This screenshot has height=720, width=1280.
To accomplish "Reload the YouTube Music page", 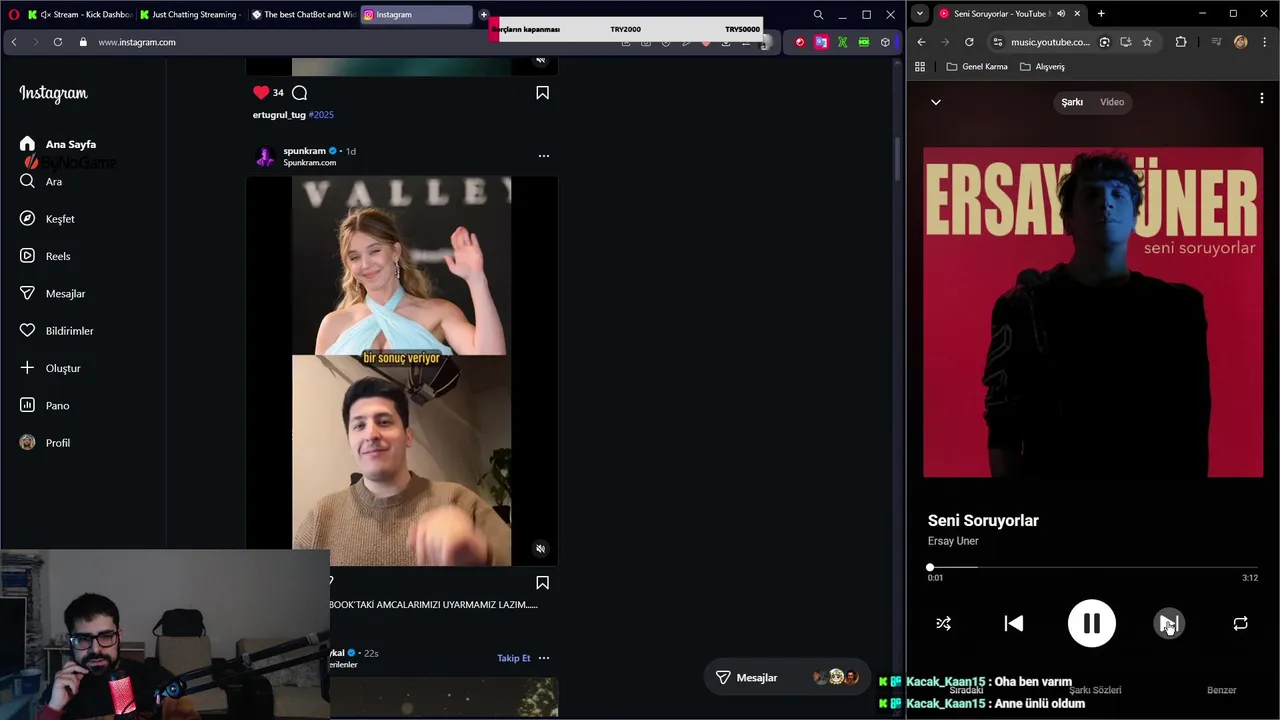I will (x=969, y=42).
